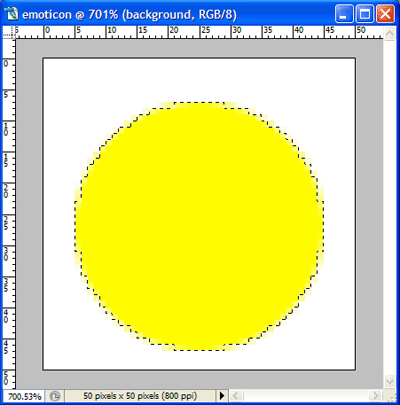The width and height of the screenshot is (400, 405).
Task: Click the yellow filled circle on the canvas
Action: click(x=199, y=227)
